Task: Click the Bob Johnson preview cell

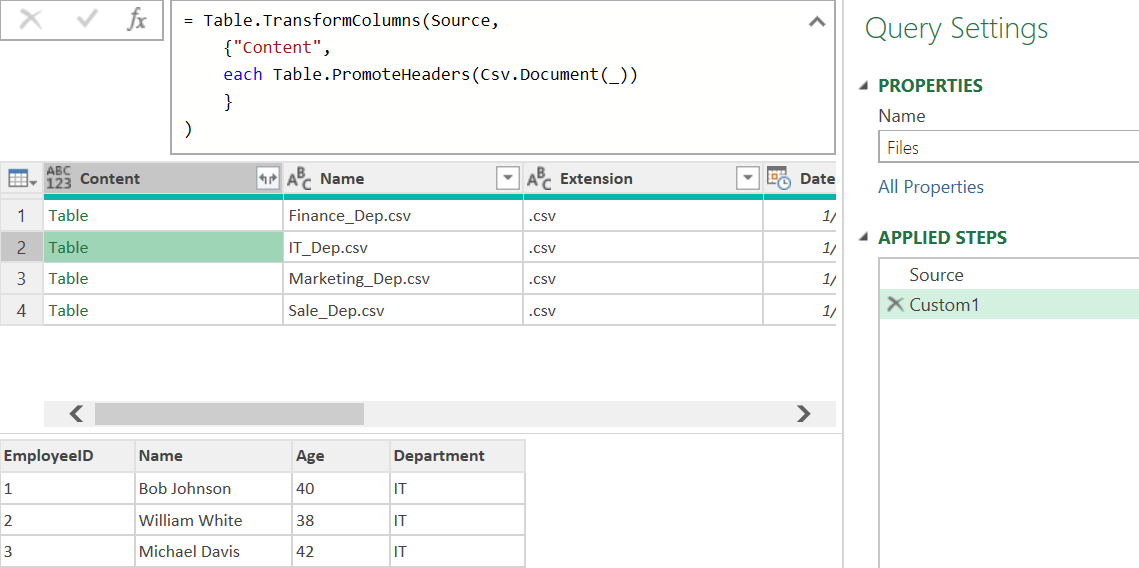Action: (214, 488)
